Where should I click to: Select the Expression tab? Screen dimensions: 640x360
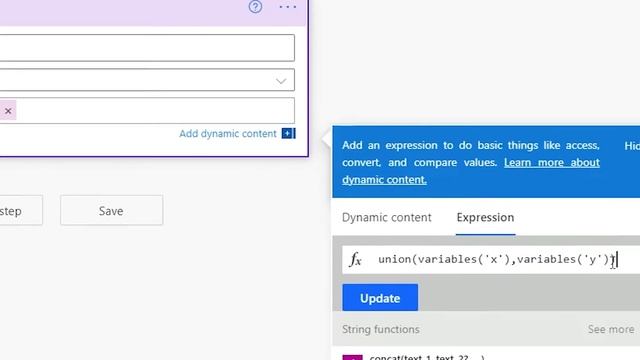click(485, 218)
